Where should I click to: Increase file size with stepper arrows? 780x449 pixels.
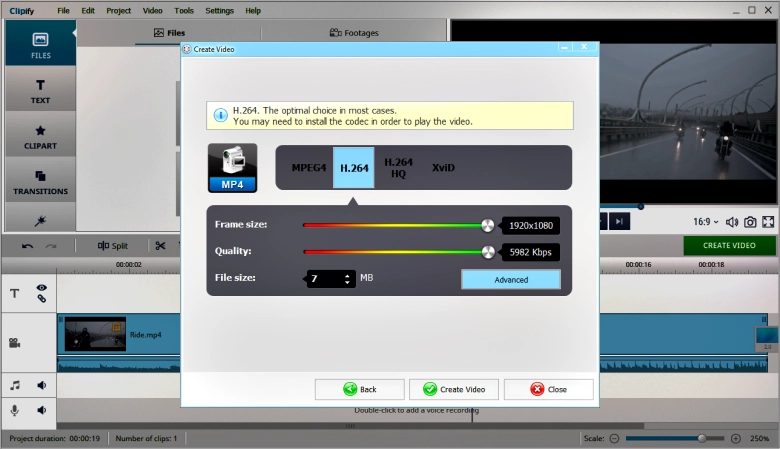pyautogui.click(x=347, y=275)
